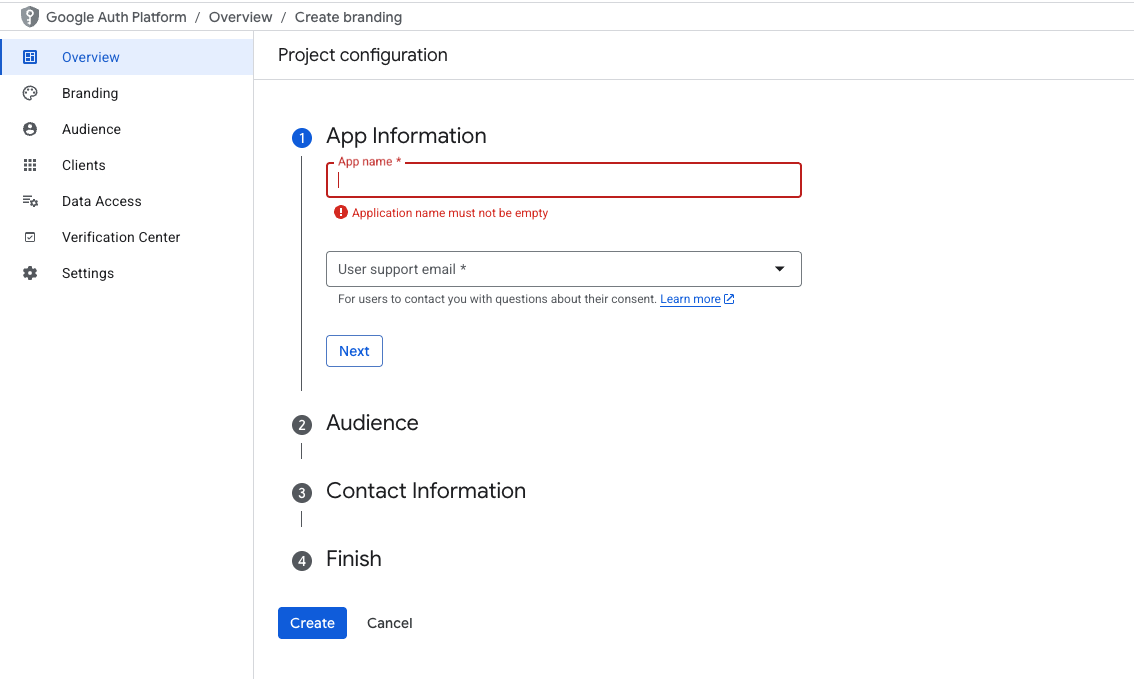This screenshot has width=1134, height=679.
Task: Open the Branding menu item
Action: click(x=90, y=93)
